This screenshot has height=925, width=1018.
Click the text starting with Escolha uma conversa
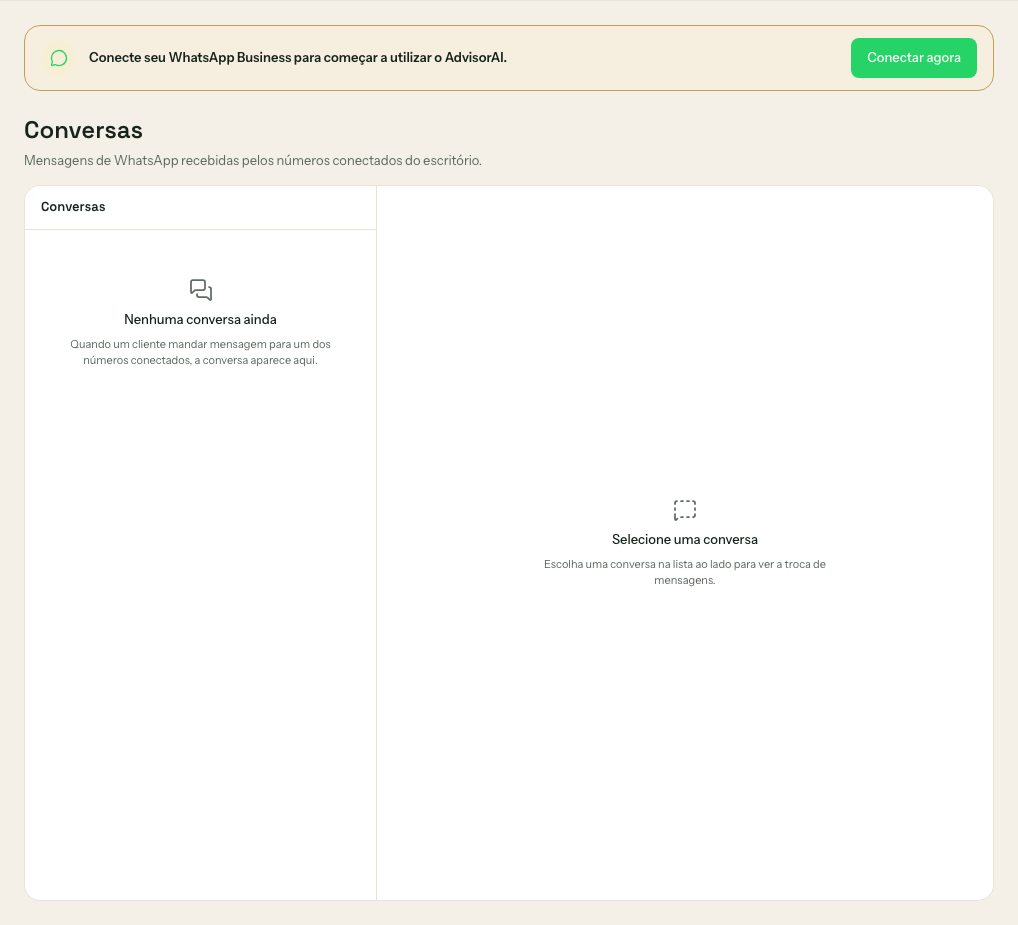[684, 572]
